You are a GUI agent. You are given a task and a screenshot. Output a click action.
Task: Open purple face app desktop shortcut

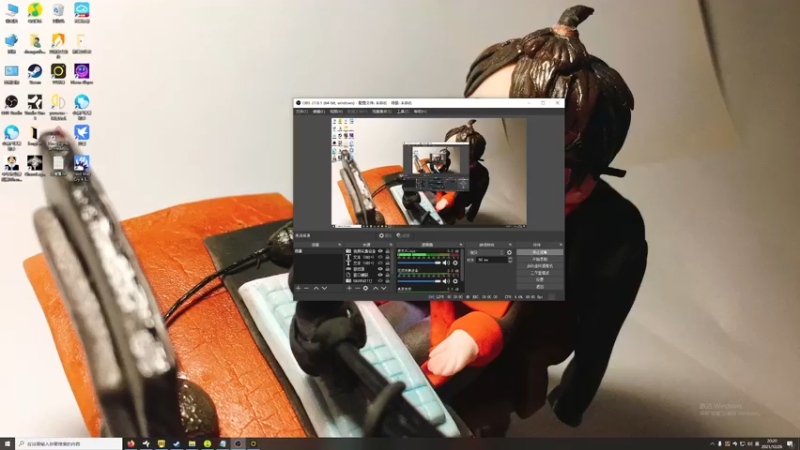pos(82,73)
